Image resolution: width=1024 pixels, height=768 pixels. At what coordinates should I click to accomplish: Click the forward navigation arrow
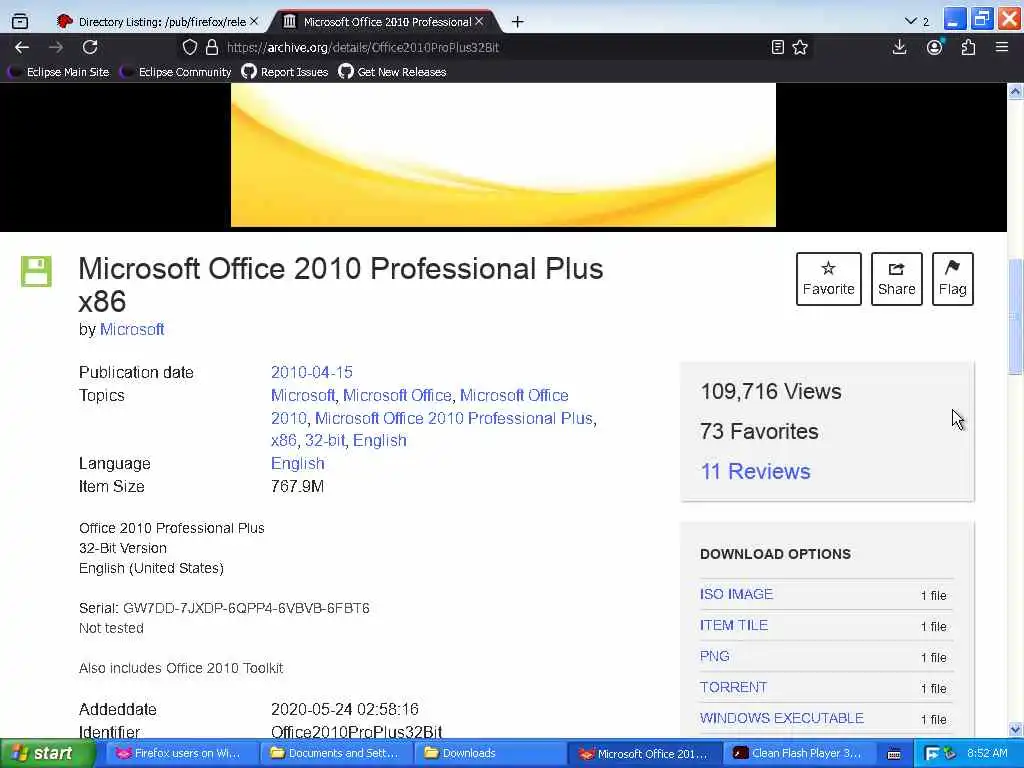pos(56,47)
